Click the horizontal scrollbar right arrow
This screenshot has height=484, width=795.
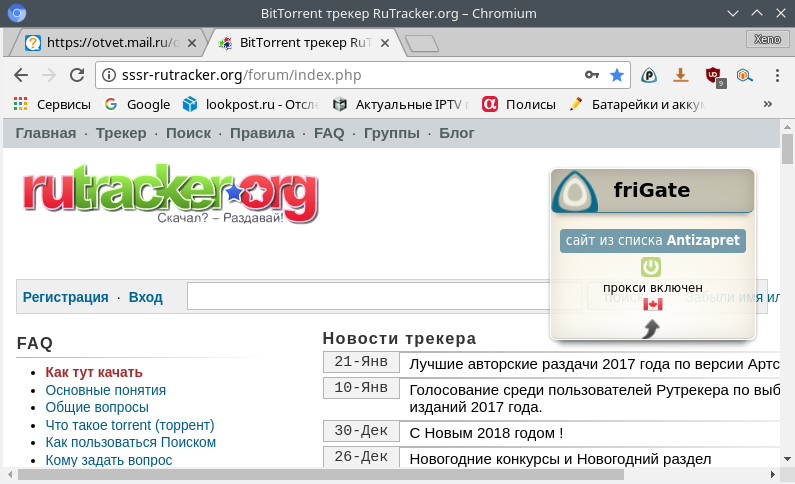point(773,475)
